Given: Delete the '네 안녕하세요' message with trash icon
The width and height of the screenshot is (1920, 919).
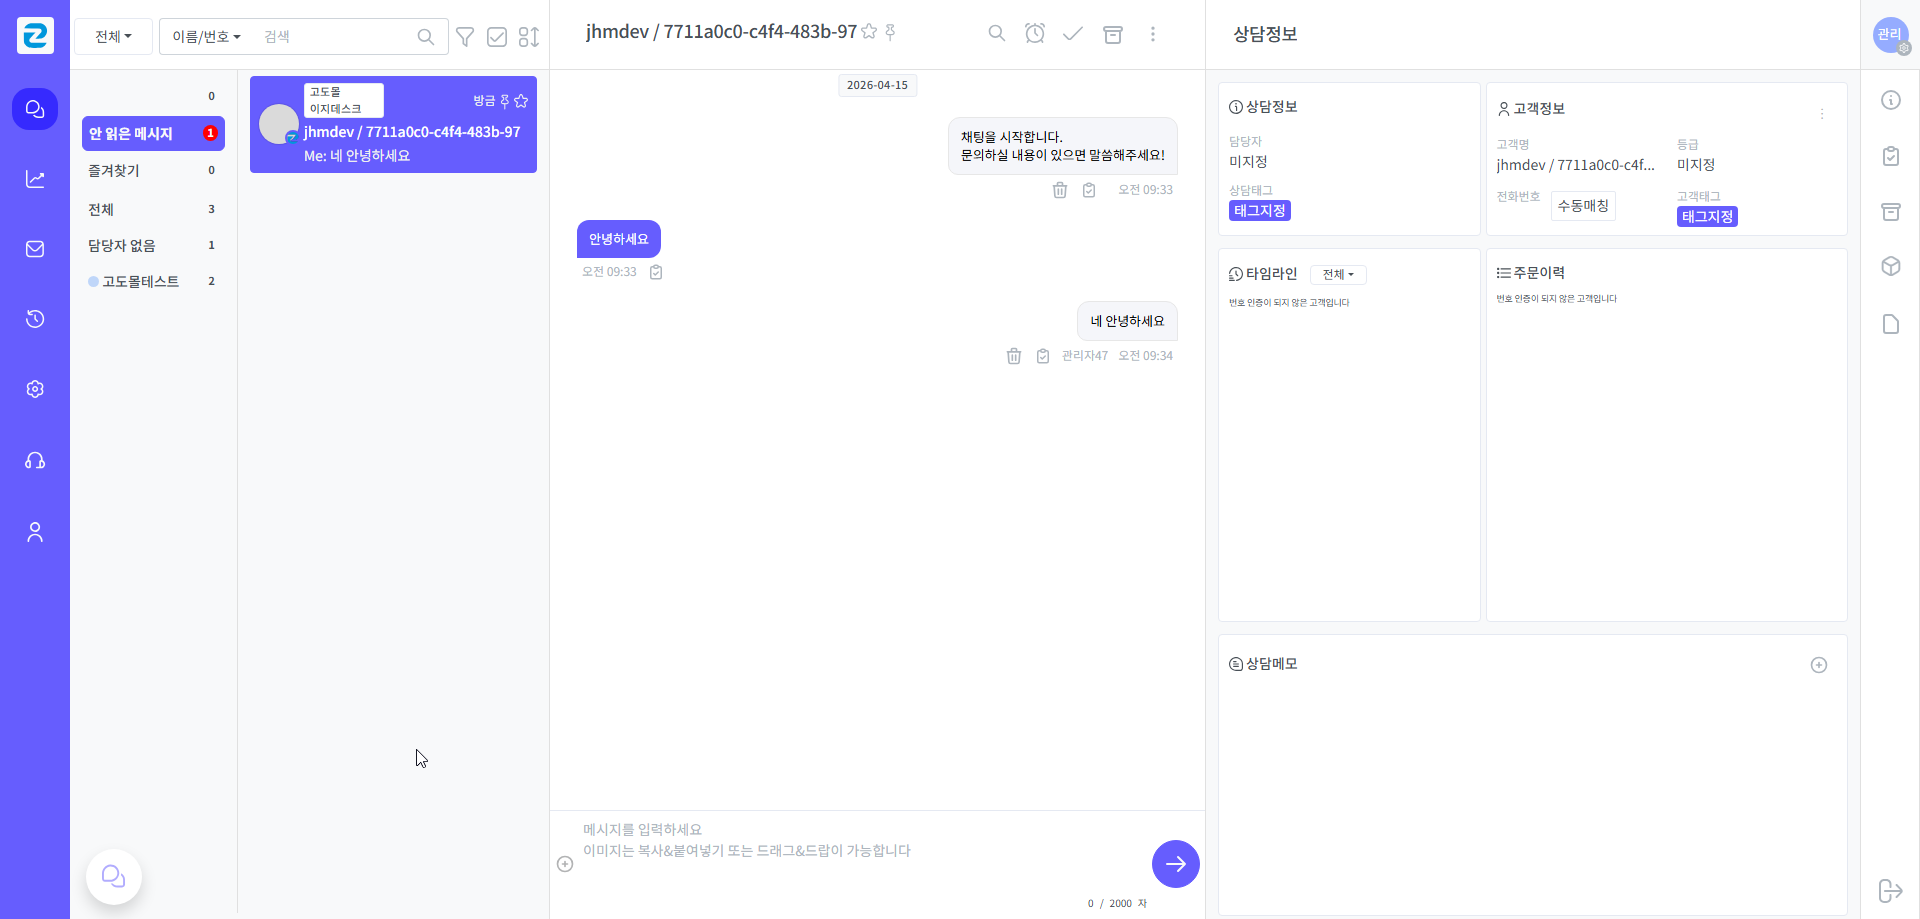Looking at the screenshot, I should 1013,356.
